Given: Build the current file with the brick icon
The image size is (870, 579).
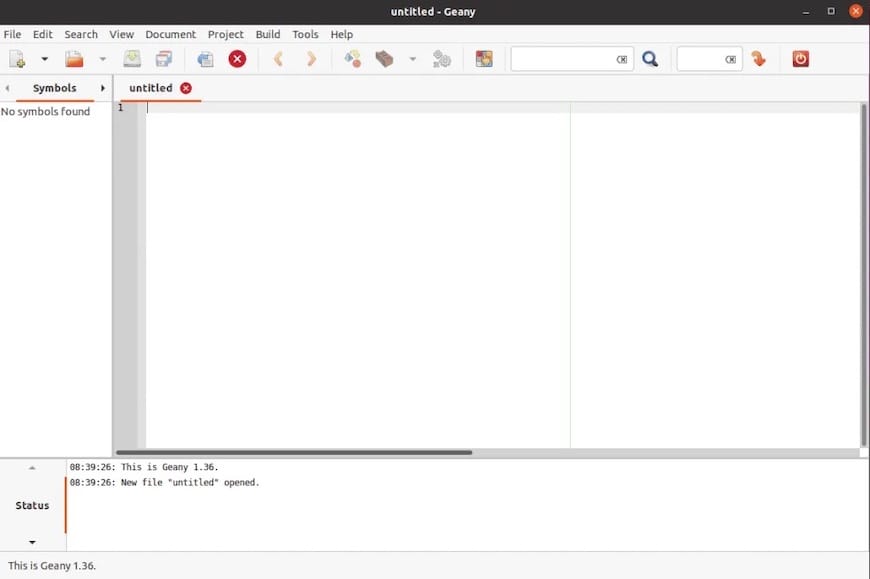Looking at the screenshot, I should click(384, 58).
